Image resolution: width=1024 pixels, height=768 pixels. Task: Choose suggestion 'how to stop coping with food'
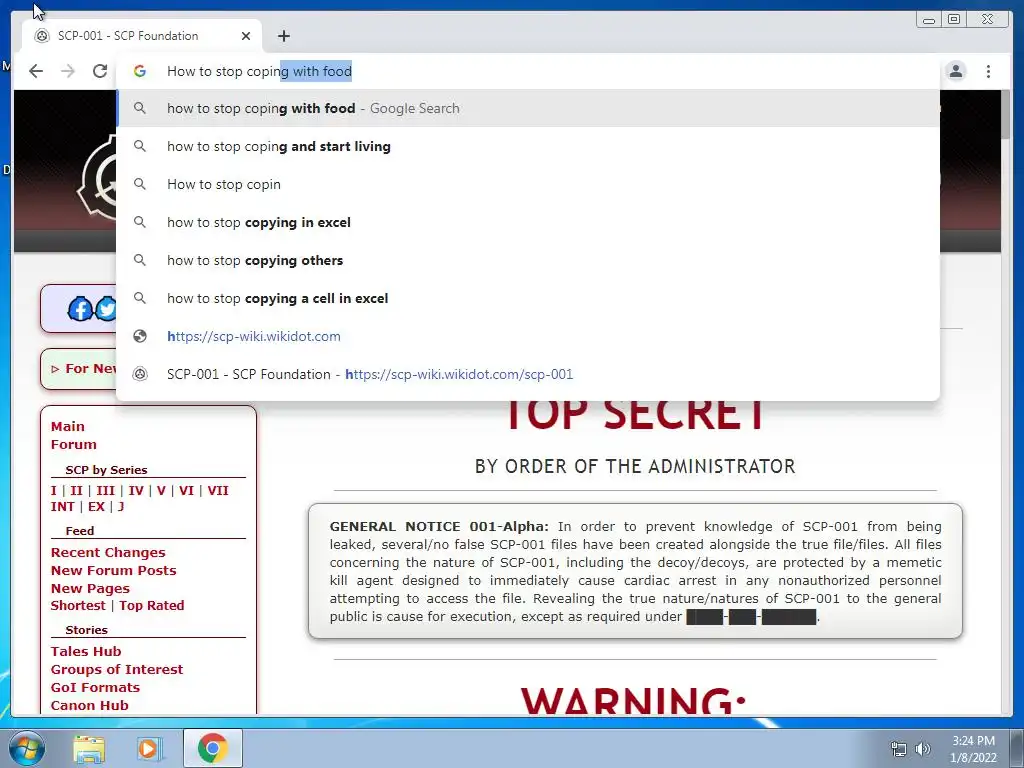[528, 108]
